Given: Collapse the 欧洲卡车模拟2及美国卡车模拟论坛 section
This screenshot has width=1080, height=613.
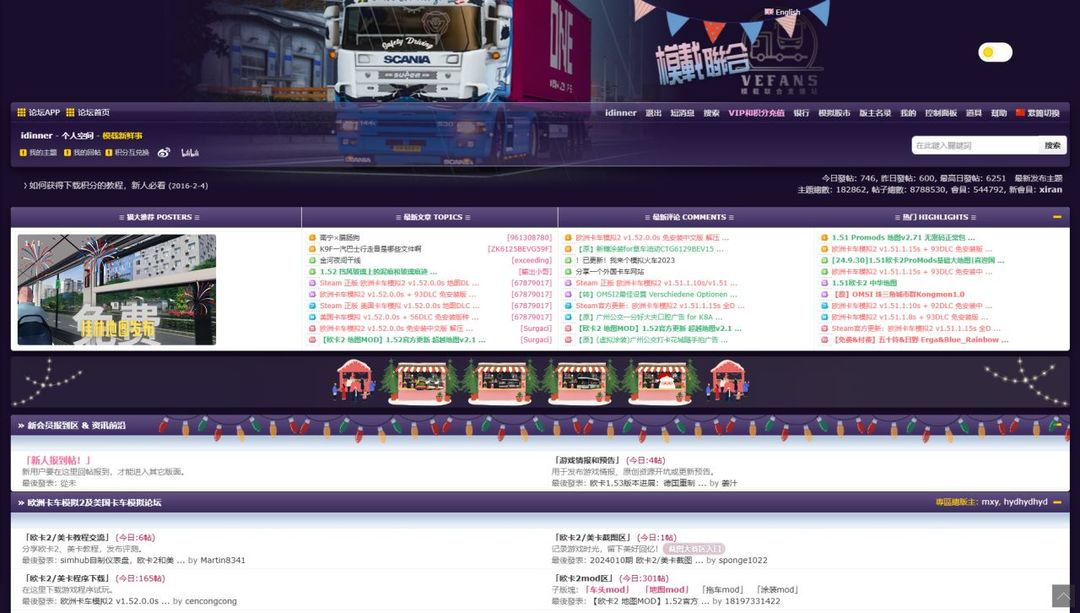Looking at the screenshot, I should pyautogui.click(x=1057, y=502).
